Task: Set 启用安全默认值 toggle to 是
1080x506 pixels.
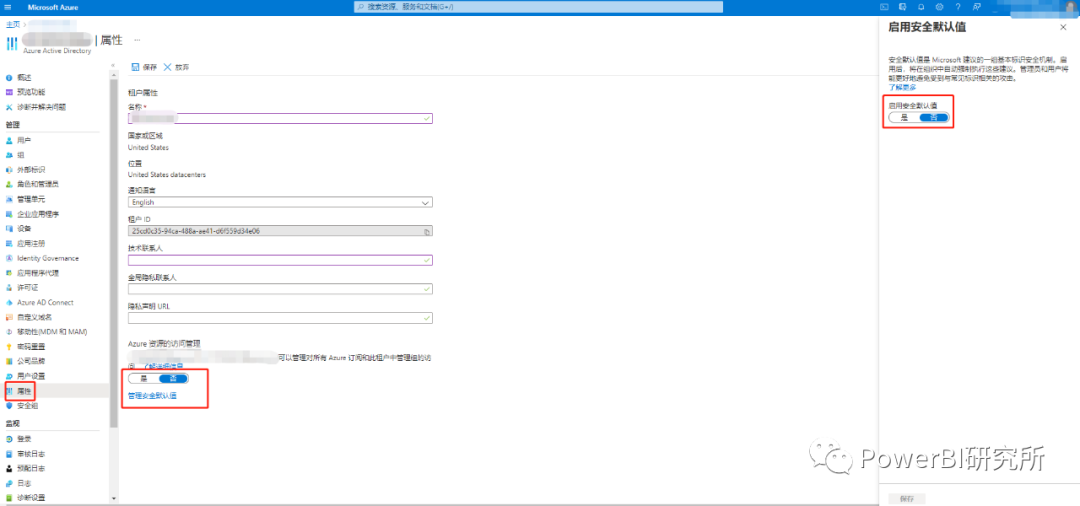Action: pyautogui.click(x=904, y=118)
